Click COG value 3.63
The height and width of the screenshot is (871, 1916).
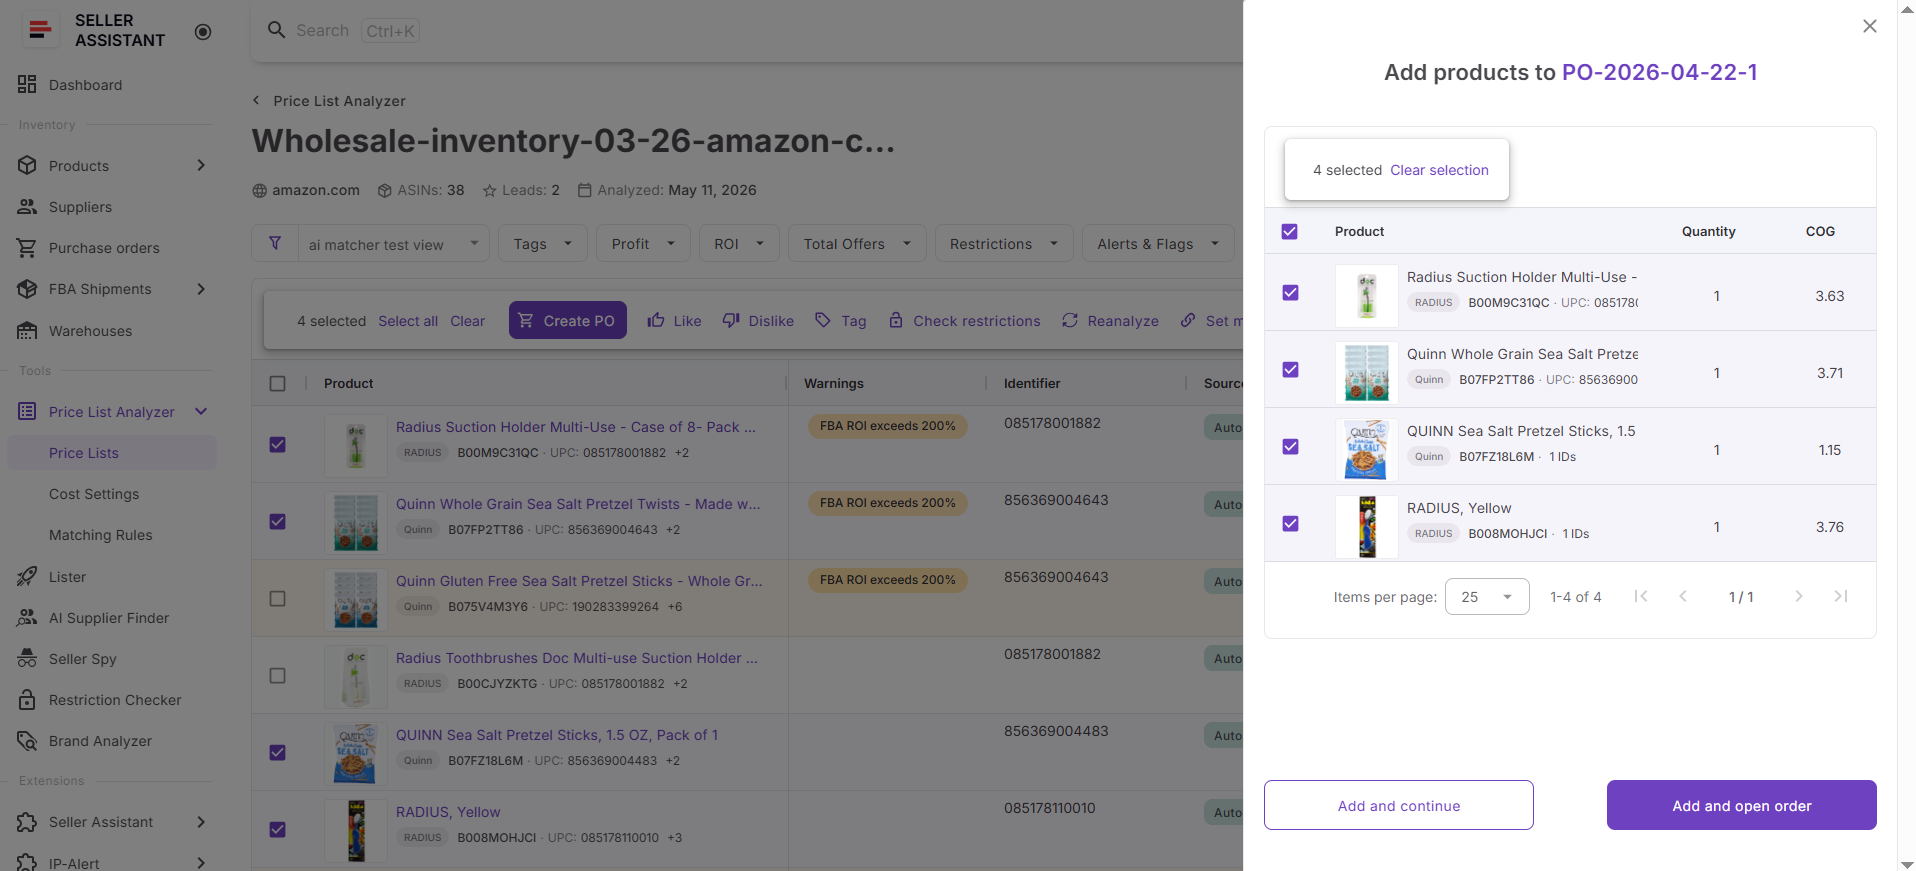click(x=1830, y=296)
